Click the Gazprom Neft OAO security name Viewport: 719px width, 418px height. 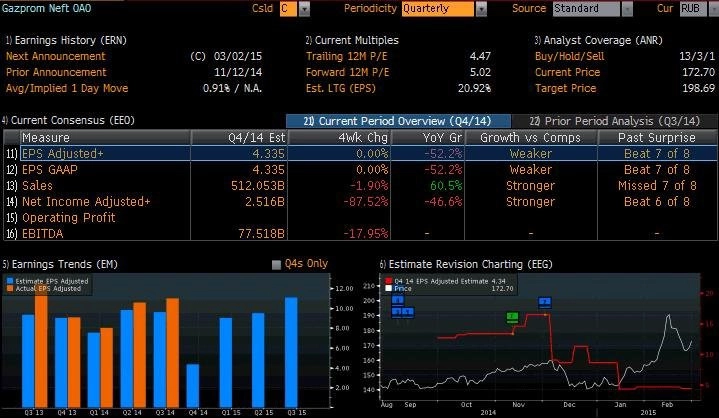pos(46,8)
